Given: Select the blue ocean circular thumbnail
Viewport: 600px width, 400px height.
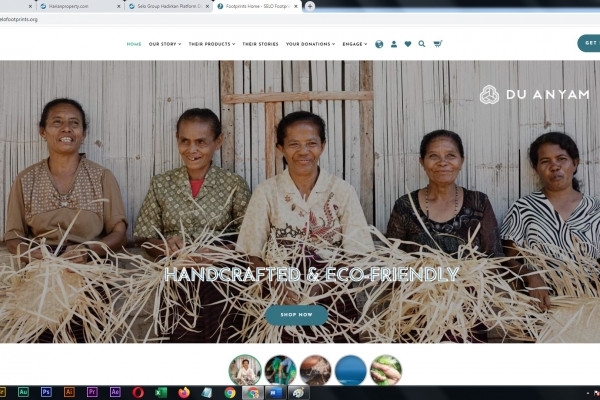Looking at the screenshot, I should point(350,370).
